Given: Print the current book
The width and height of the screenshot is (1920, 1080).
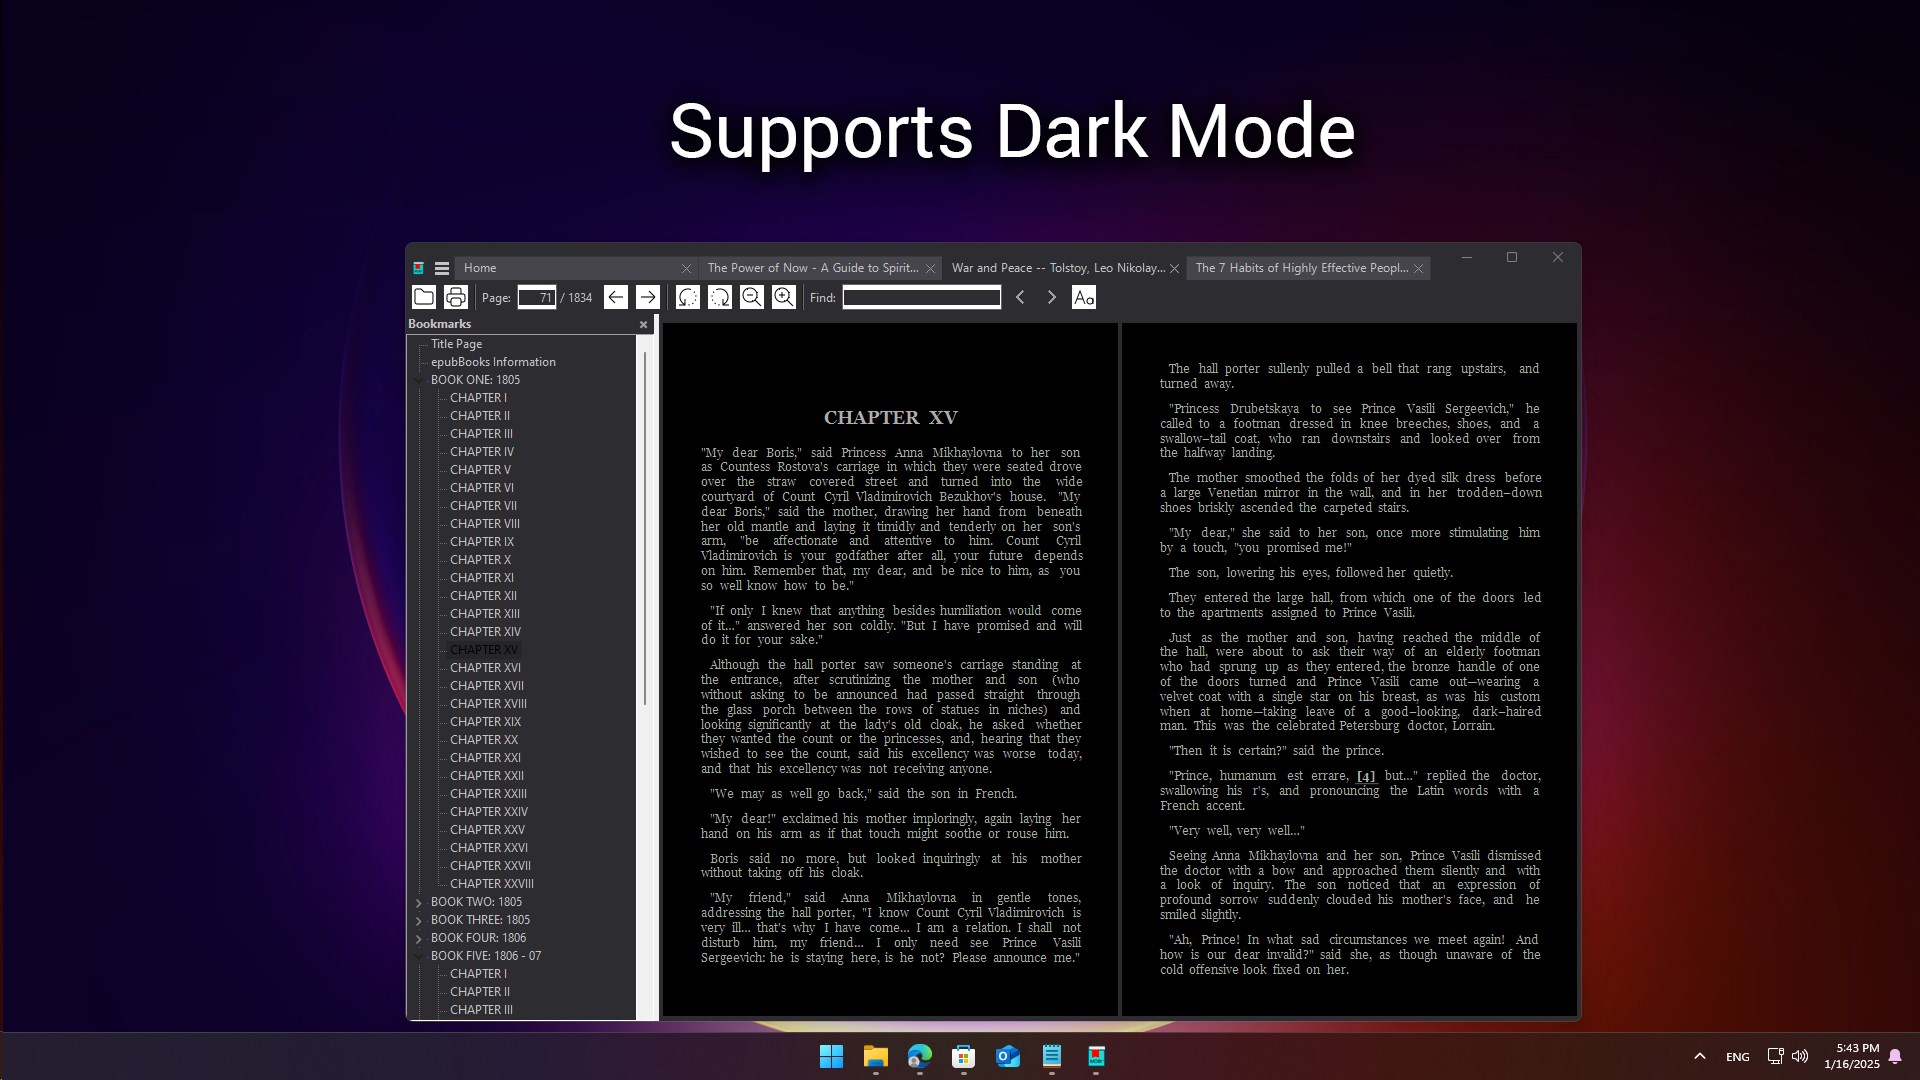Looking at the screenshot, I should coord(455,297).
